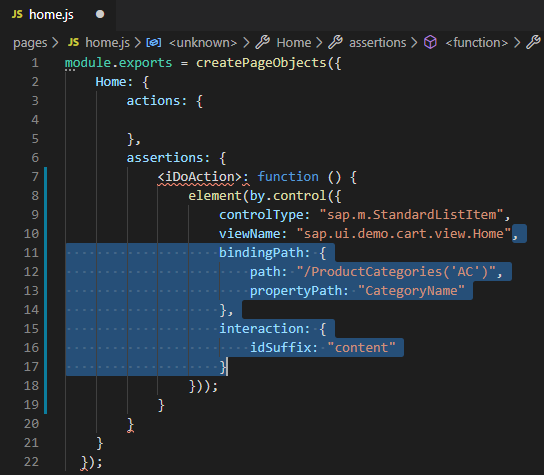The height and width of the screenshot is (475, 544).
Task: Select the home.js editor tab
Action: 58,15
